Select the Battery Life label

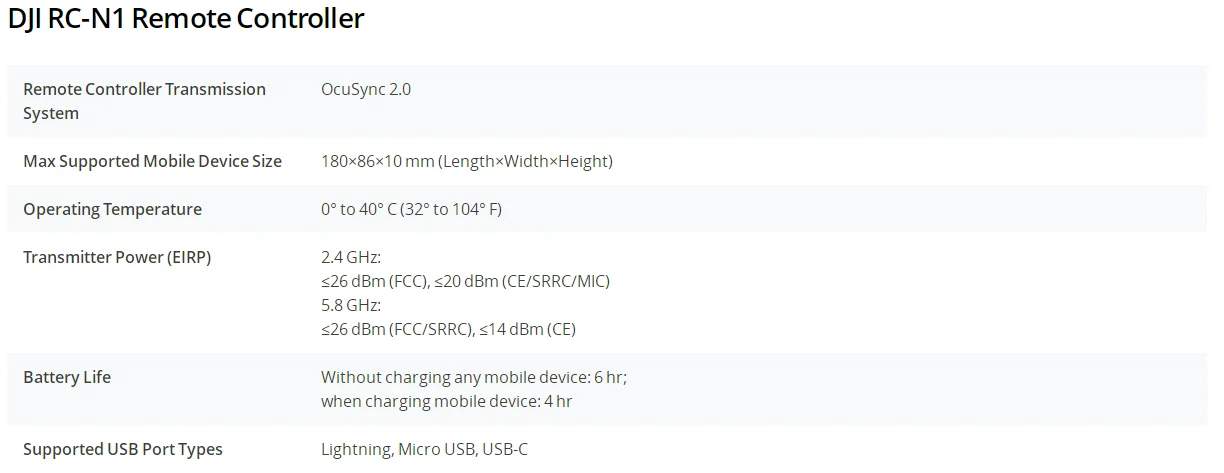tap(67, 377)
